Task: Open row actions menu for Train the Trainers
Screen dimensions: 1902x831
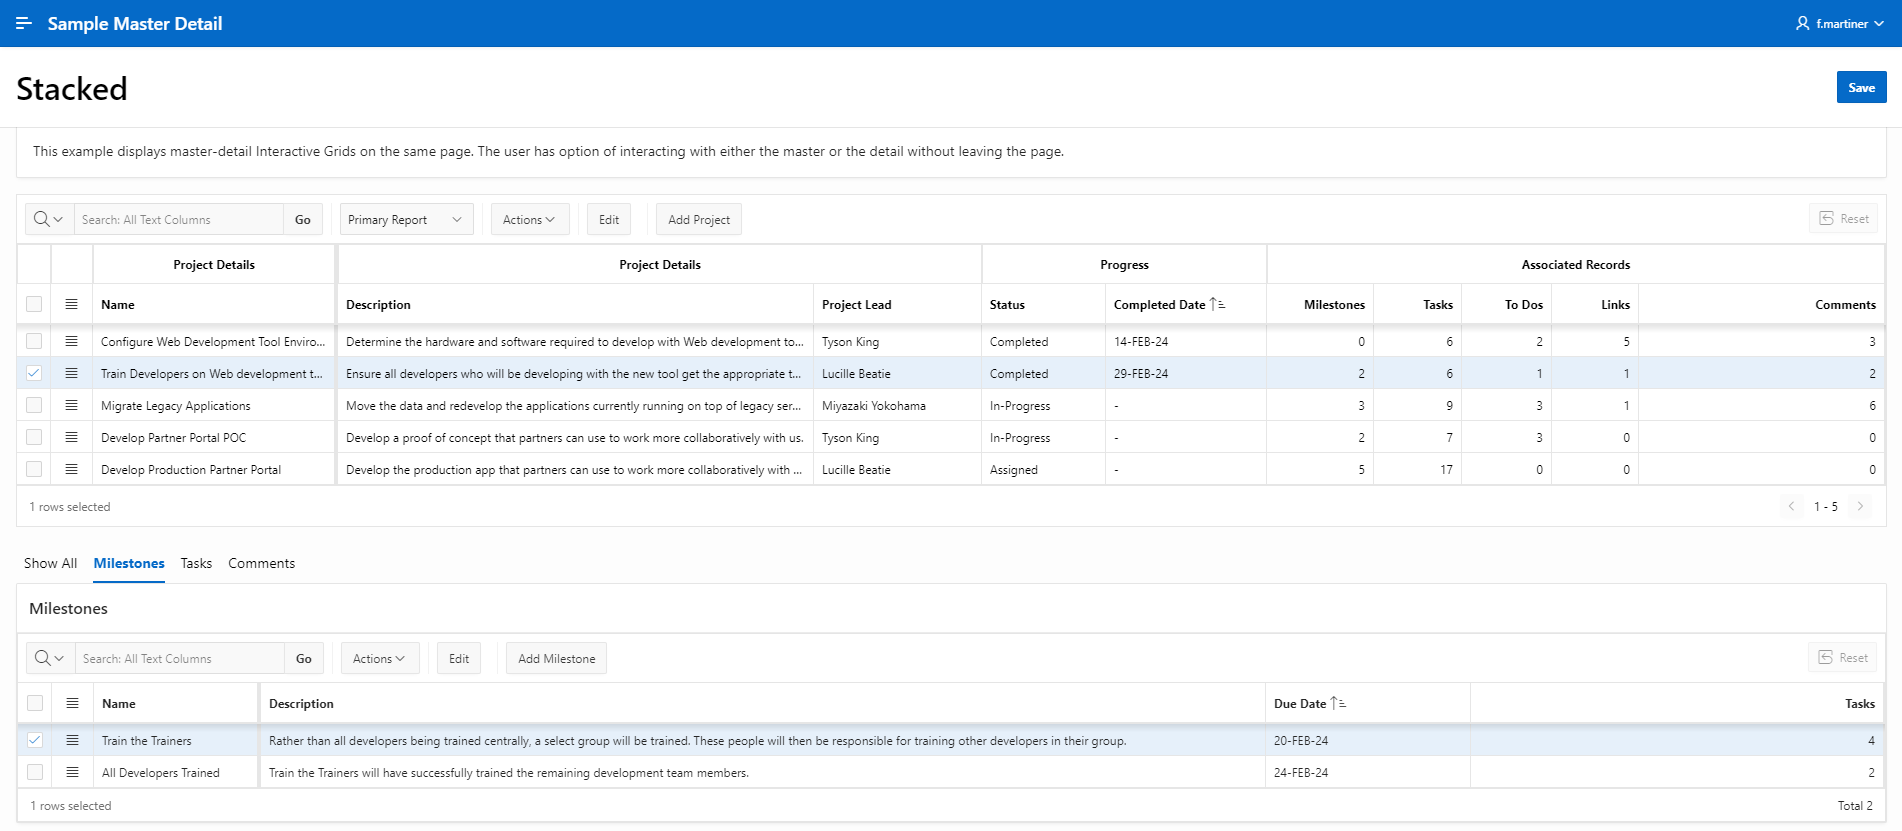Action: click(x=72, y=740)
